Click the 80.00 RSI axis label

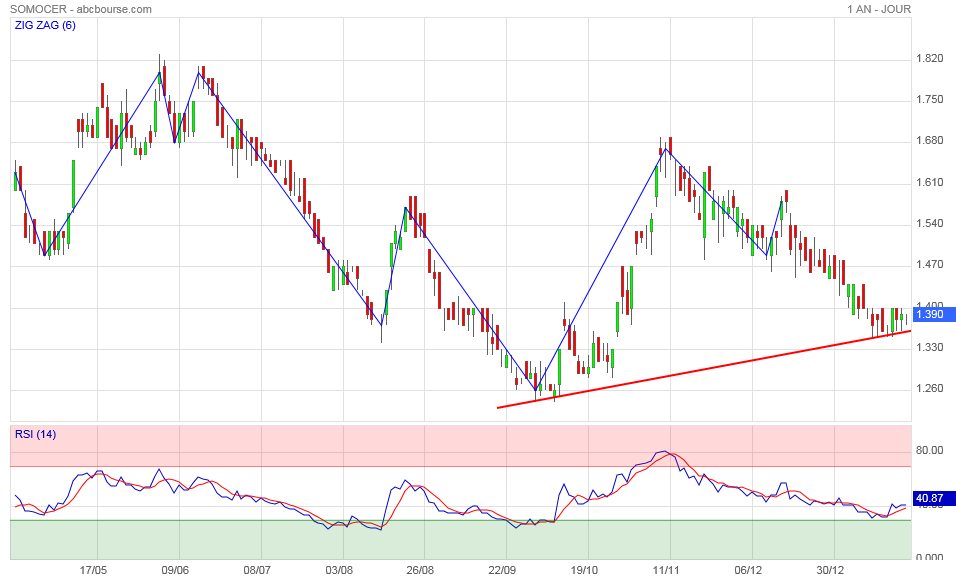click(x=930, y=451)
